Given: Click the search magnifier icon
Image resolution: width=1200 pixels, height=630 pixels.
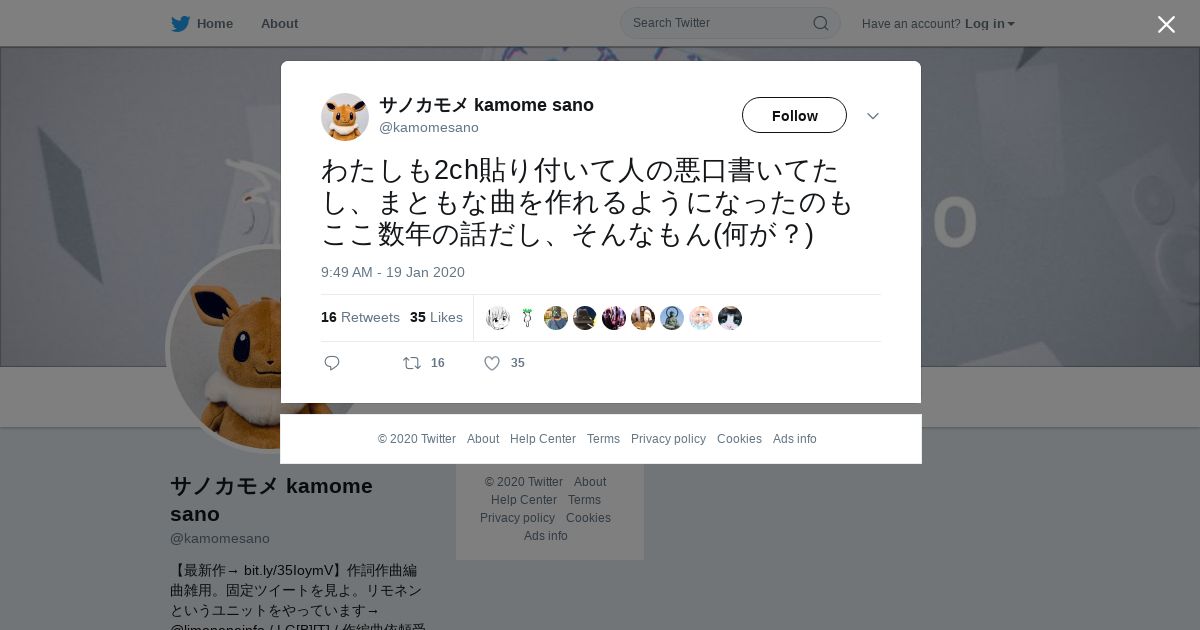Looking at the screenshot, I should coord(820,23).
